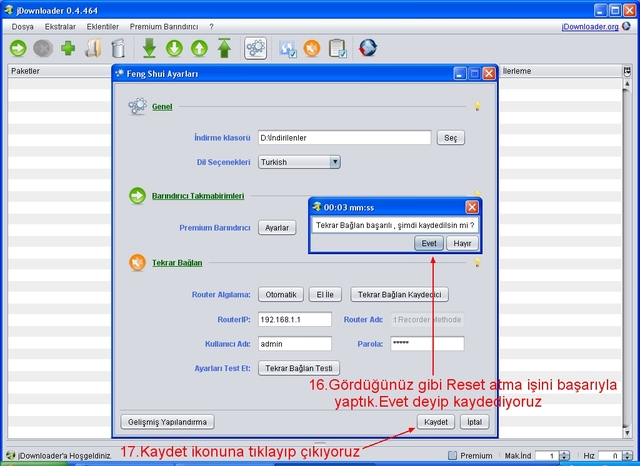This screenshot has width=640, height=466.
Task: Open Tekrar Bağlan section link
Action: coord(177,263)
